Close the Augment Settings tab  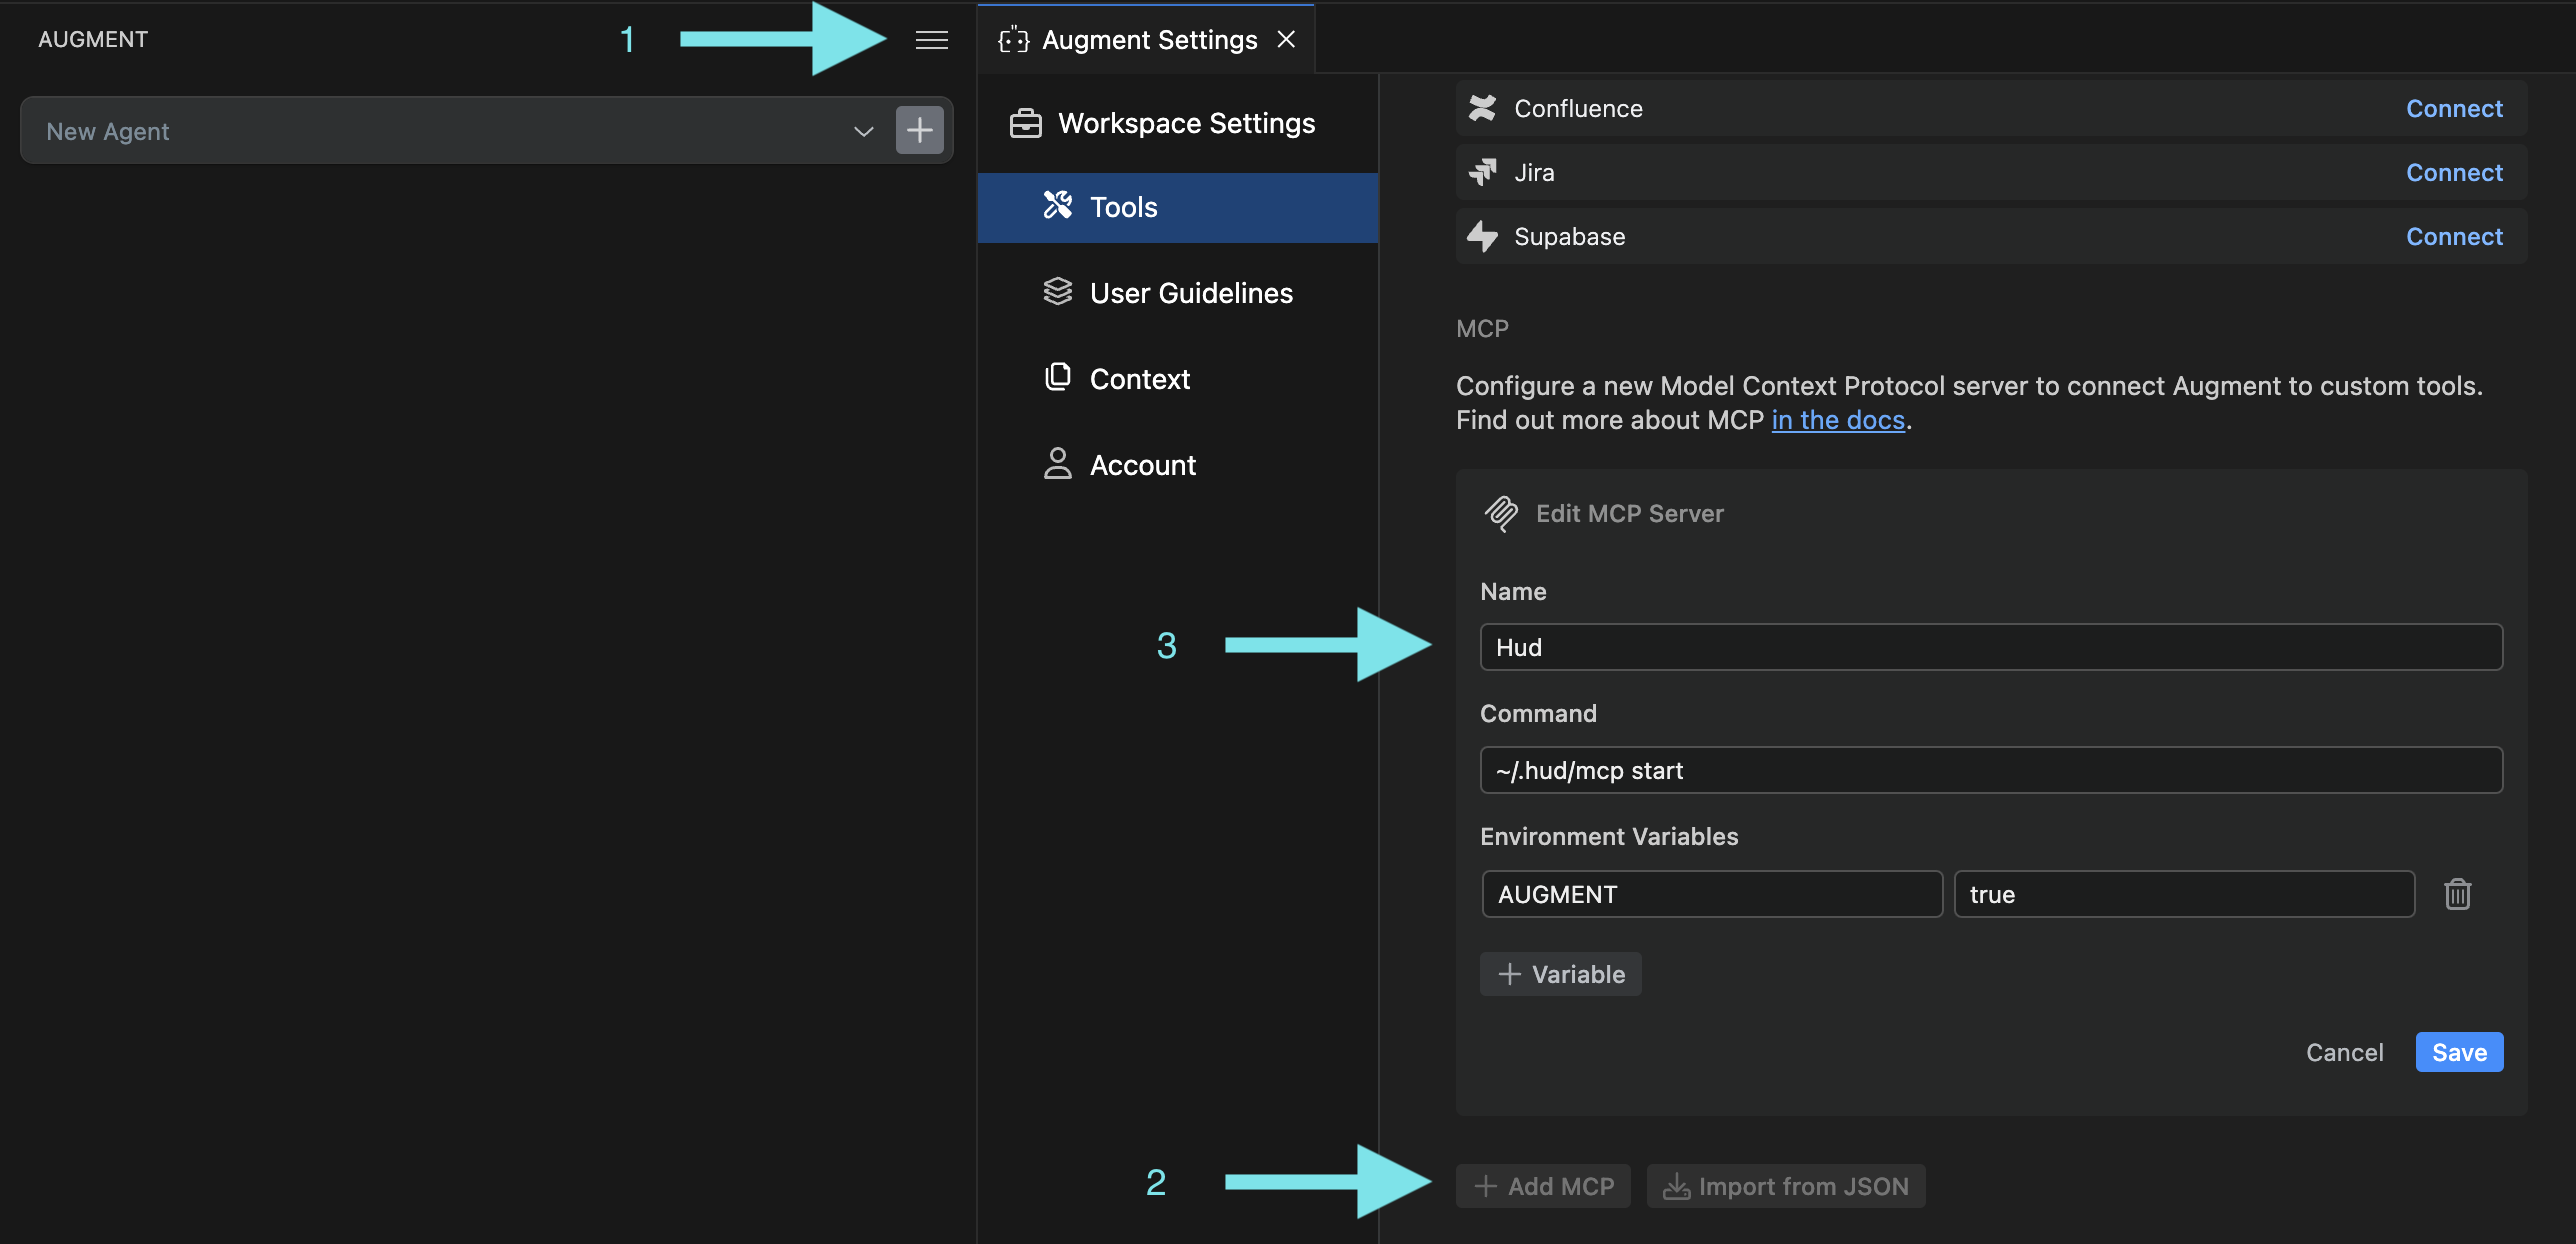[1286, 39]
